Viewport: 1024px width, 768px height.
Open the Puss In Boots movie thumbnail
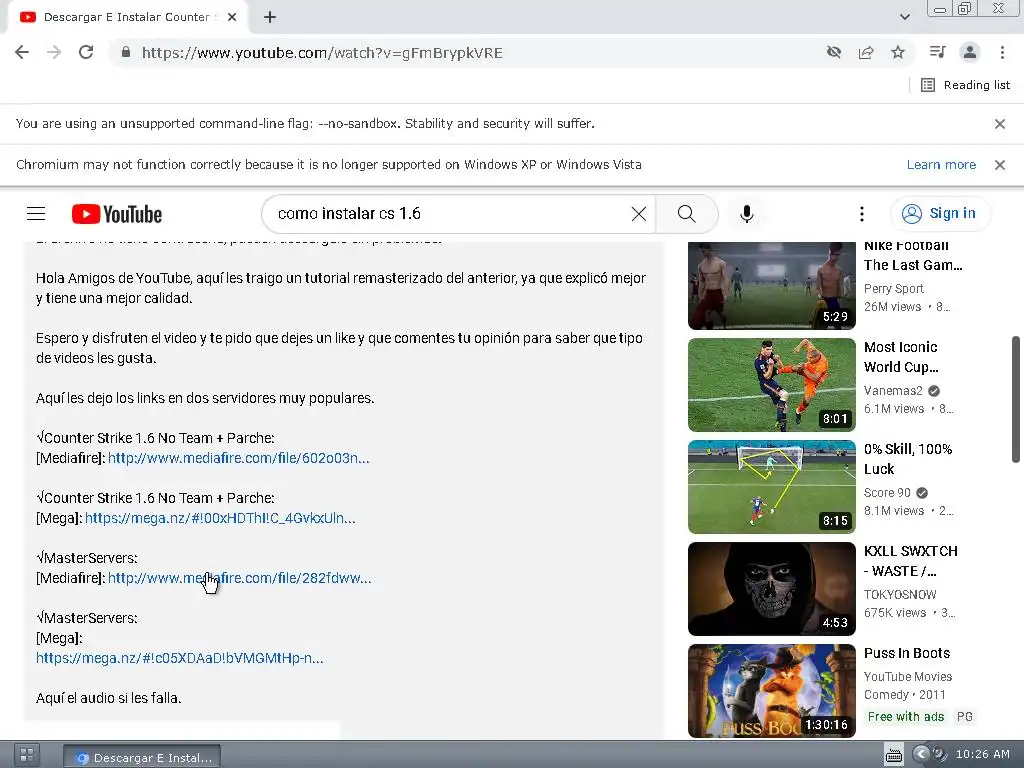[771, 690]
